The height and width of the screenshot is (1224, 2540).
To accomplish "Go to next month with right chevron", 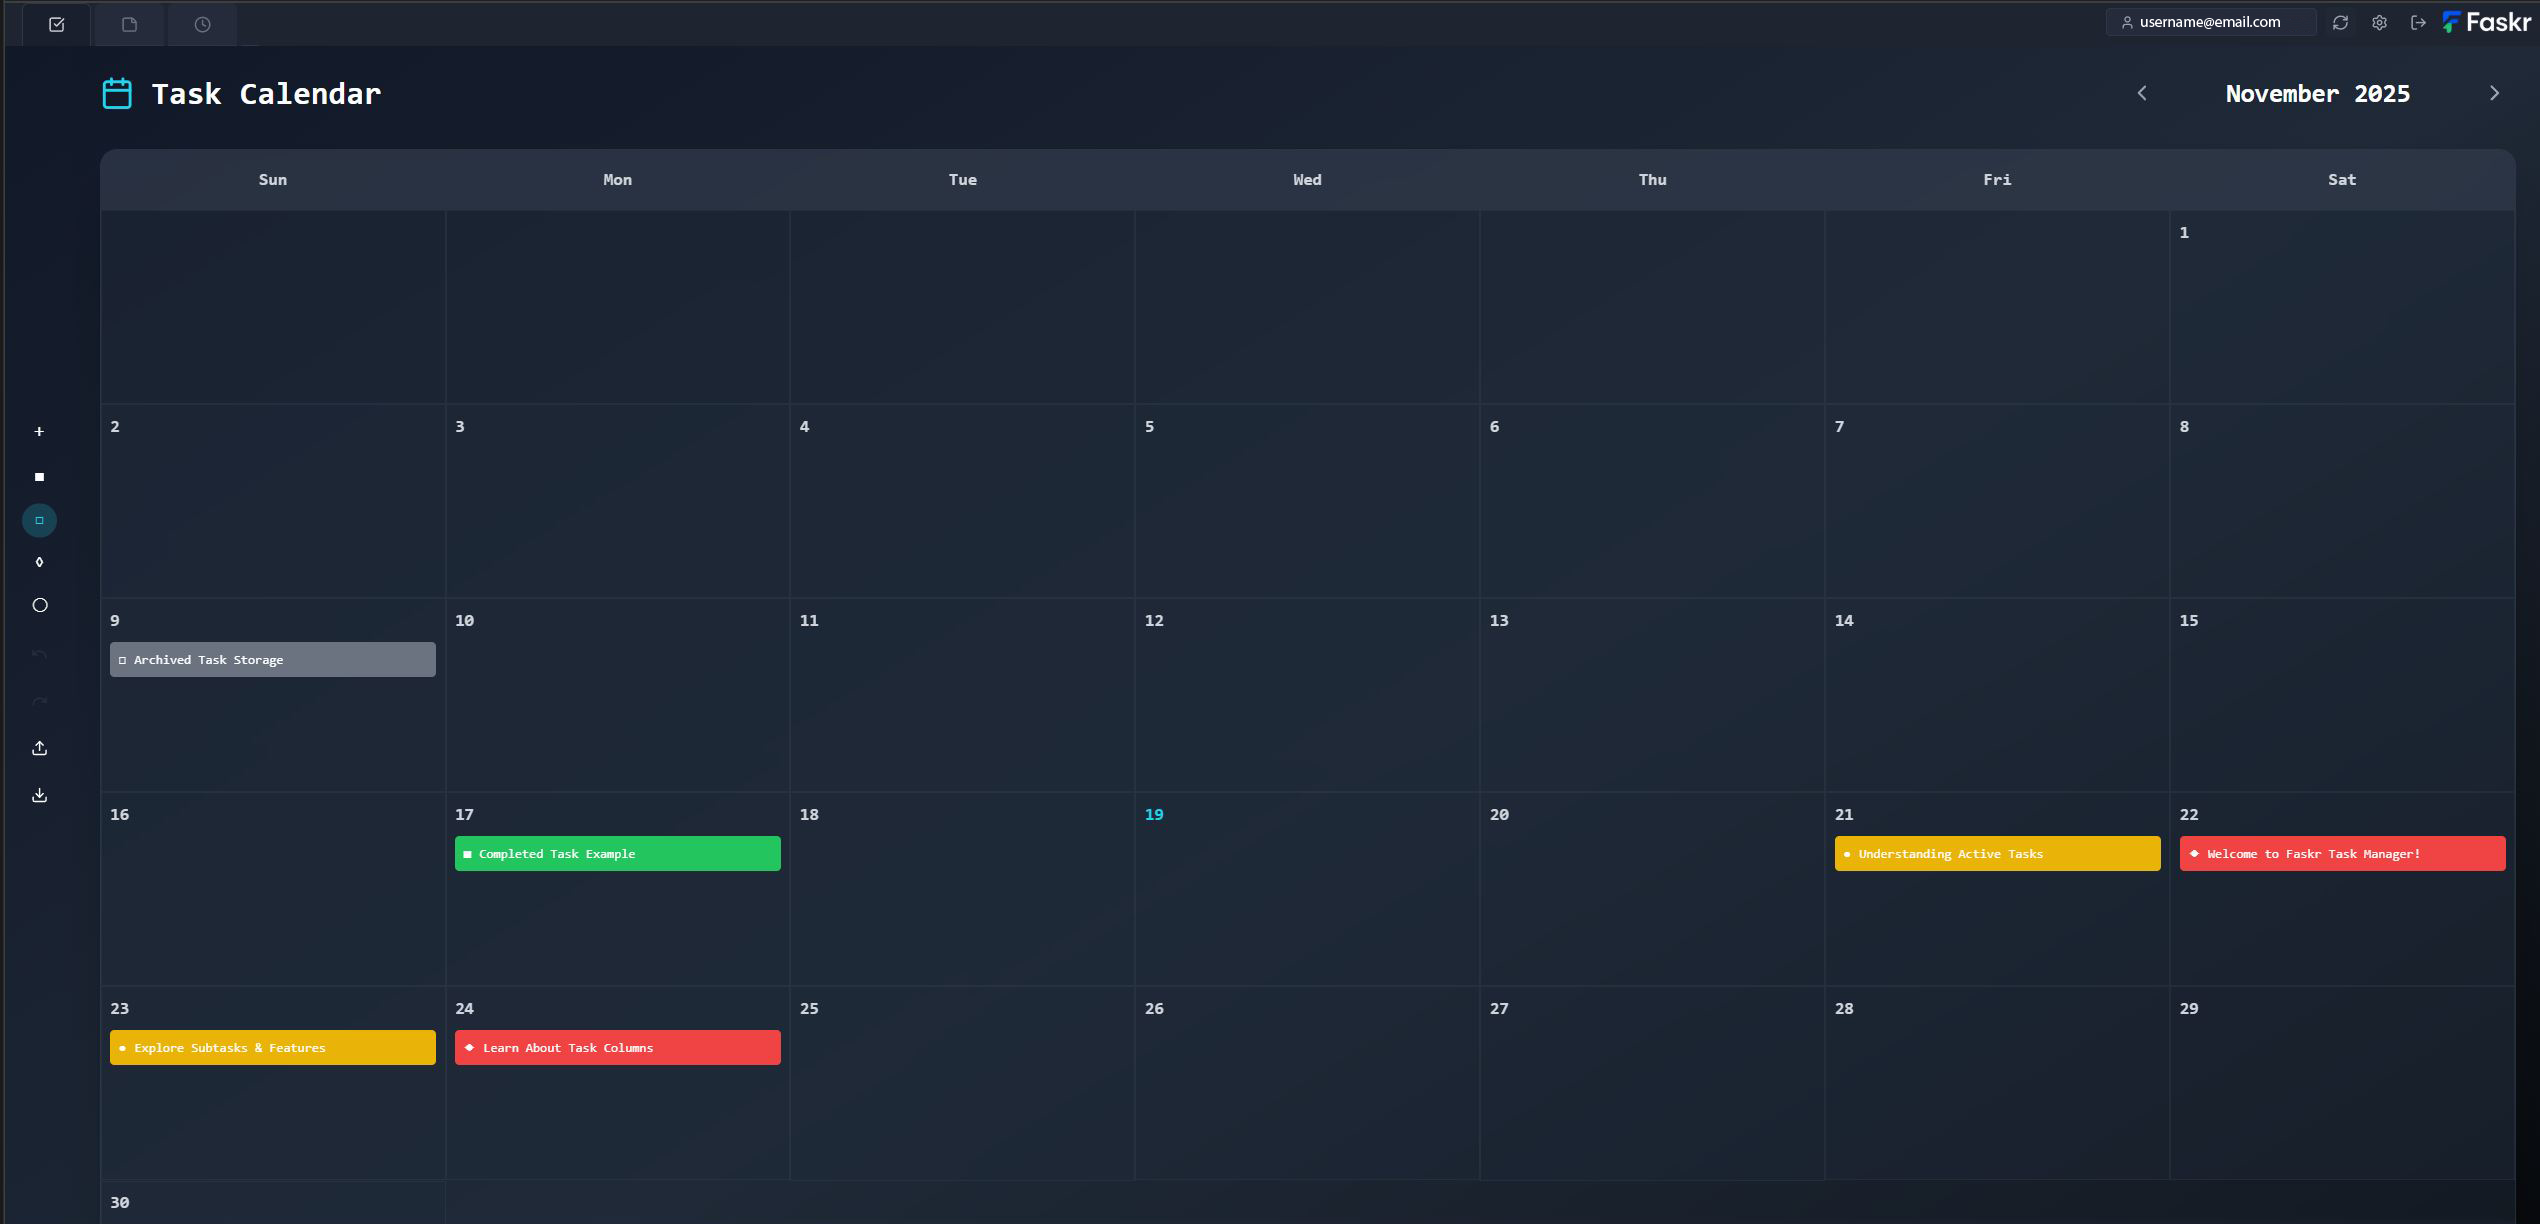I will (2494, 92).
